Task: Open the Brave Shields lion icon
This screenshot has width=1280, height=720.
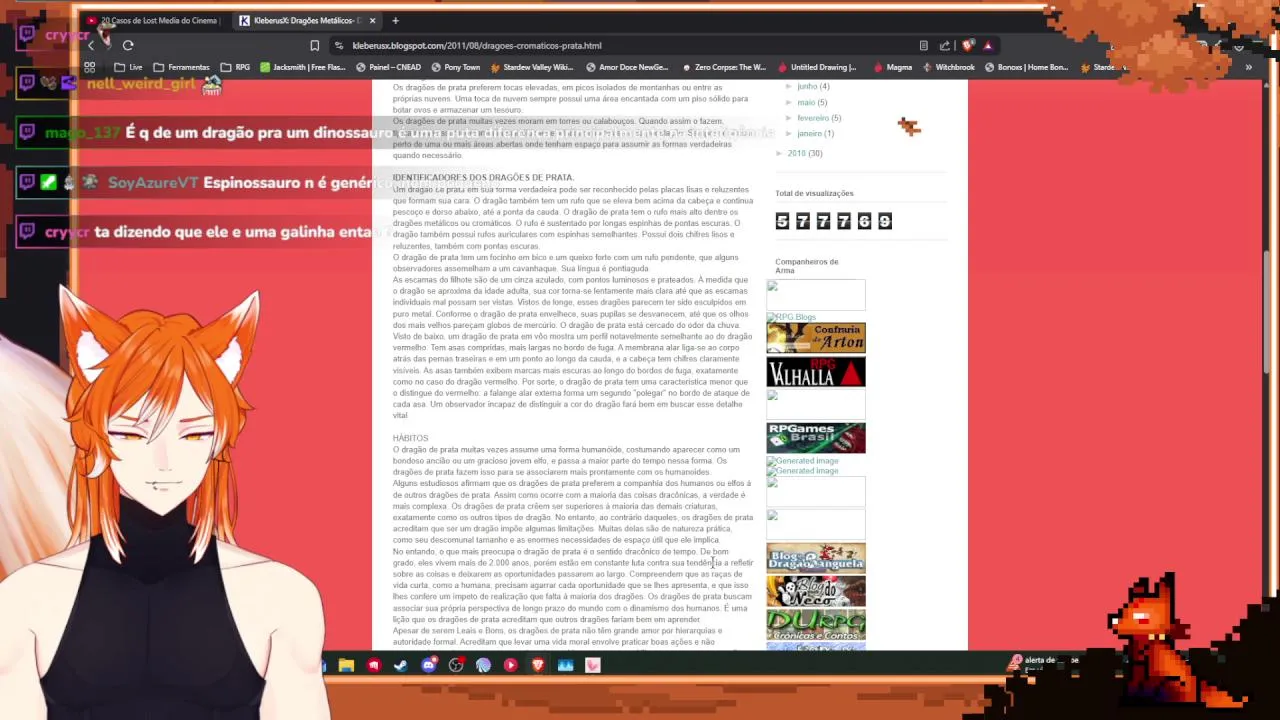Action: pos(967,45)
